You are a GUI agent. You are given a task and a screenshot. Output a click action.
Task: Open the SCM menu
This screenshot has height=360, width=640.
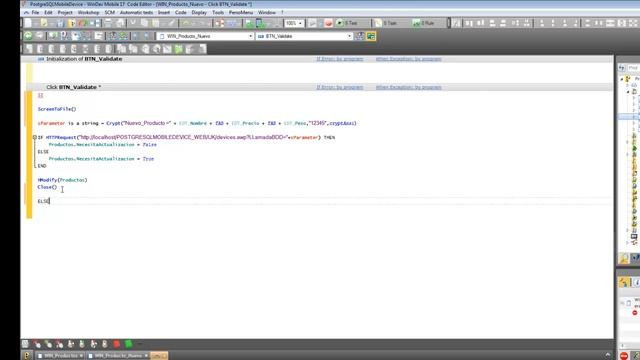(109, 13)
